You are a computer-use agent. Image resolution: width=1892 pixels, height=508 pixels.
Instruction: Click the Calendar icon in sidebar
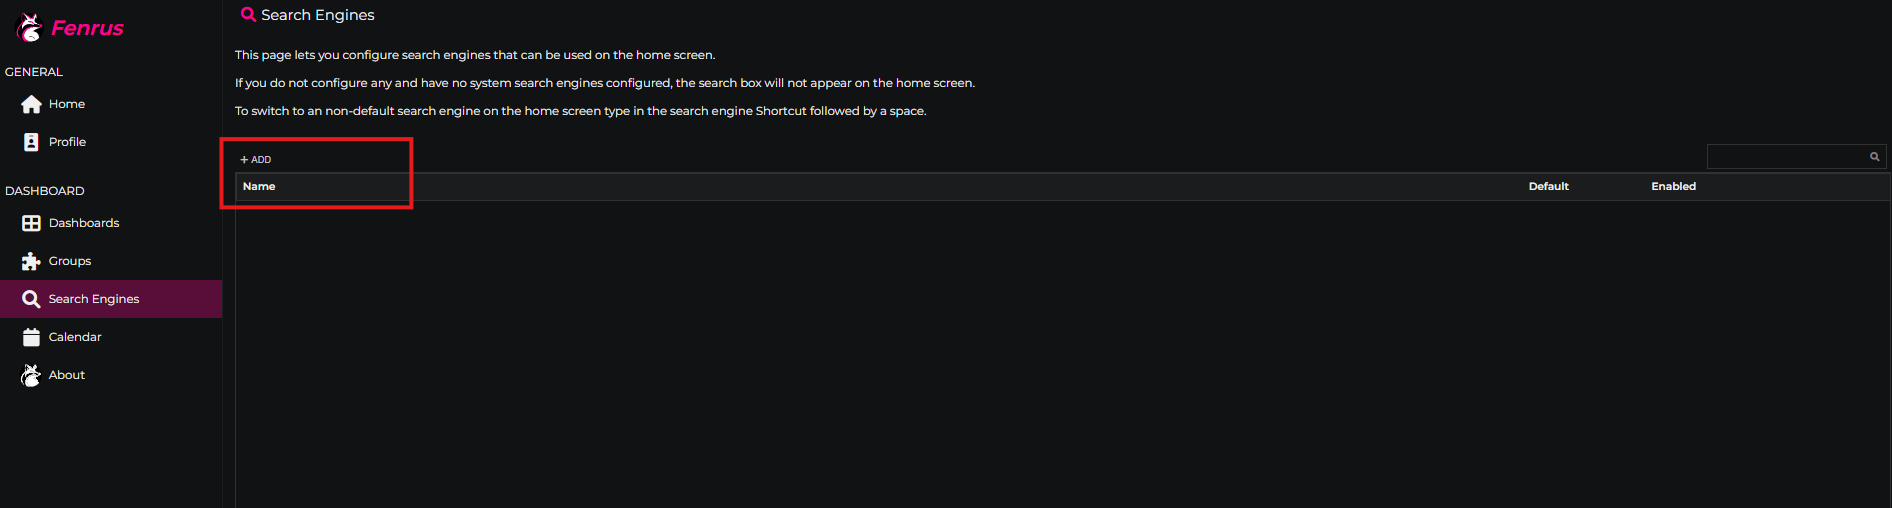click(x=31, y=337)
